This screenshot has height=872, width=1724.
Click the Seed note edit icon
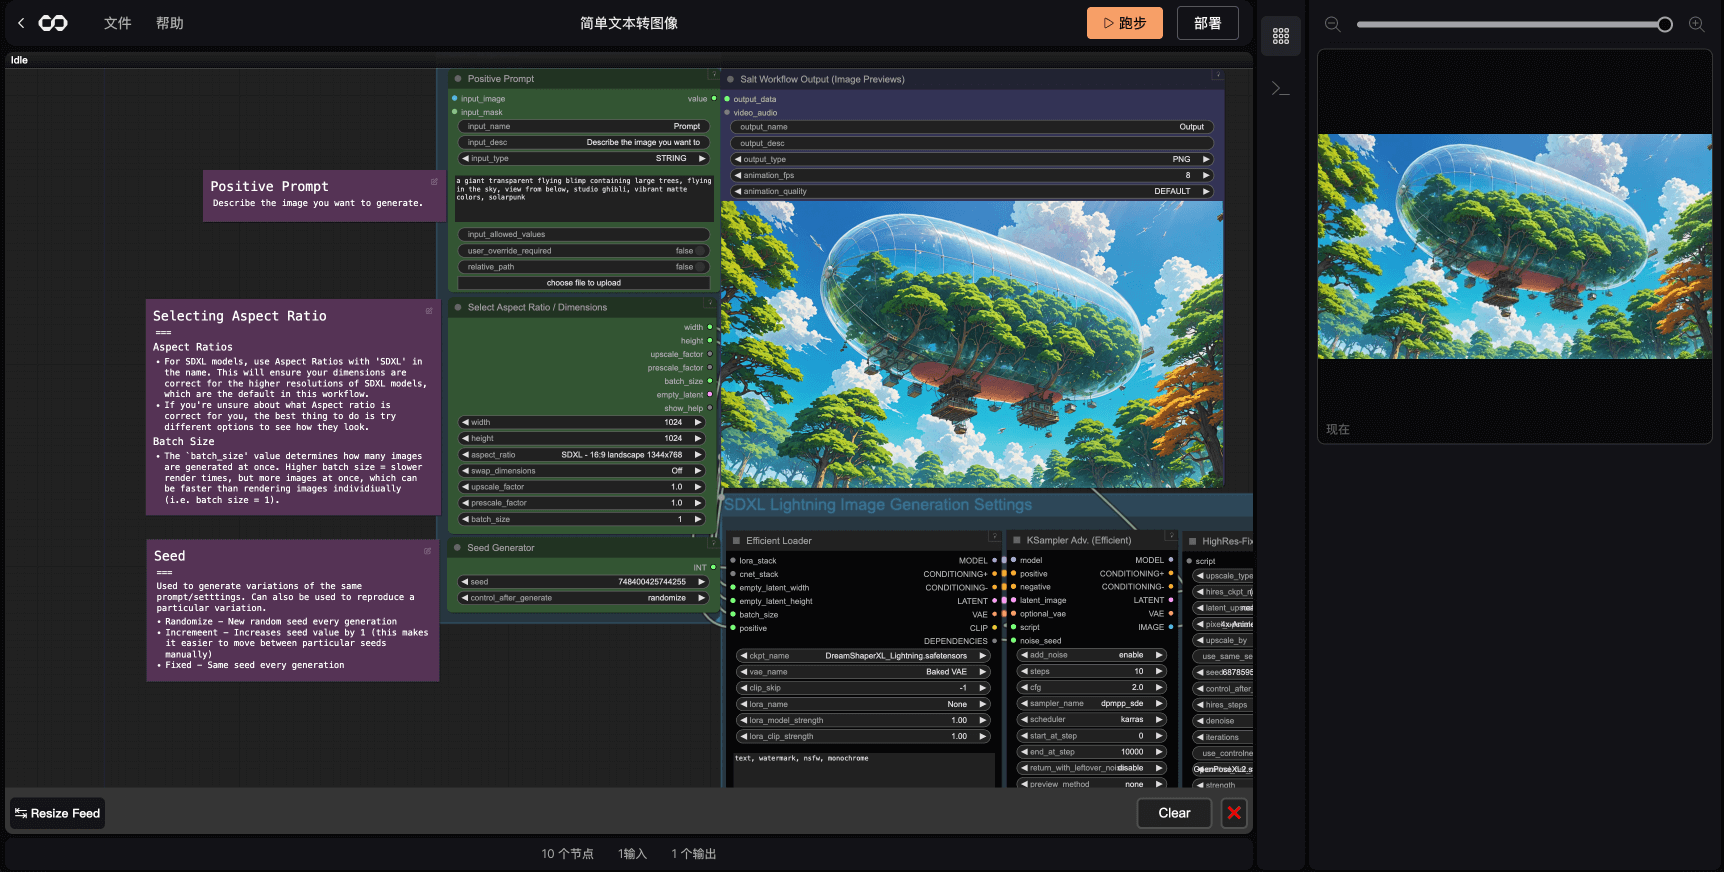427,551
